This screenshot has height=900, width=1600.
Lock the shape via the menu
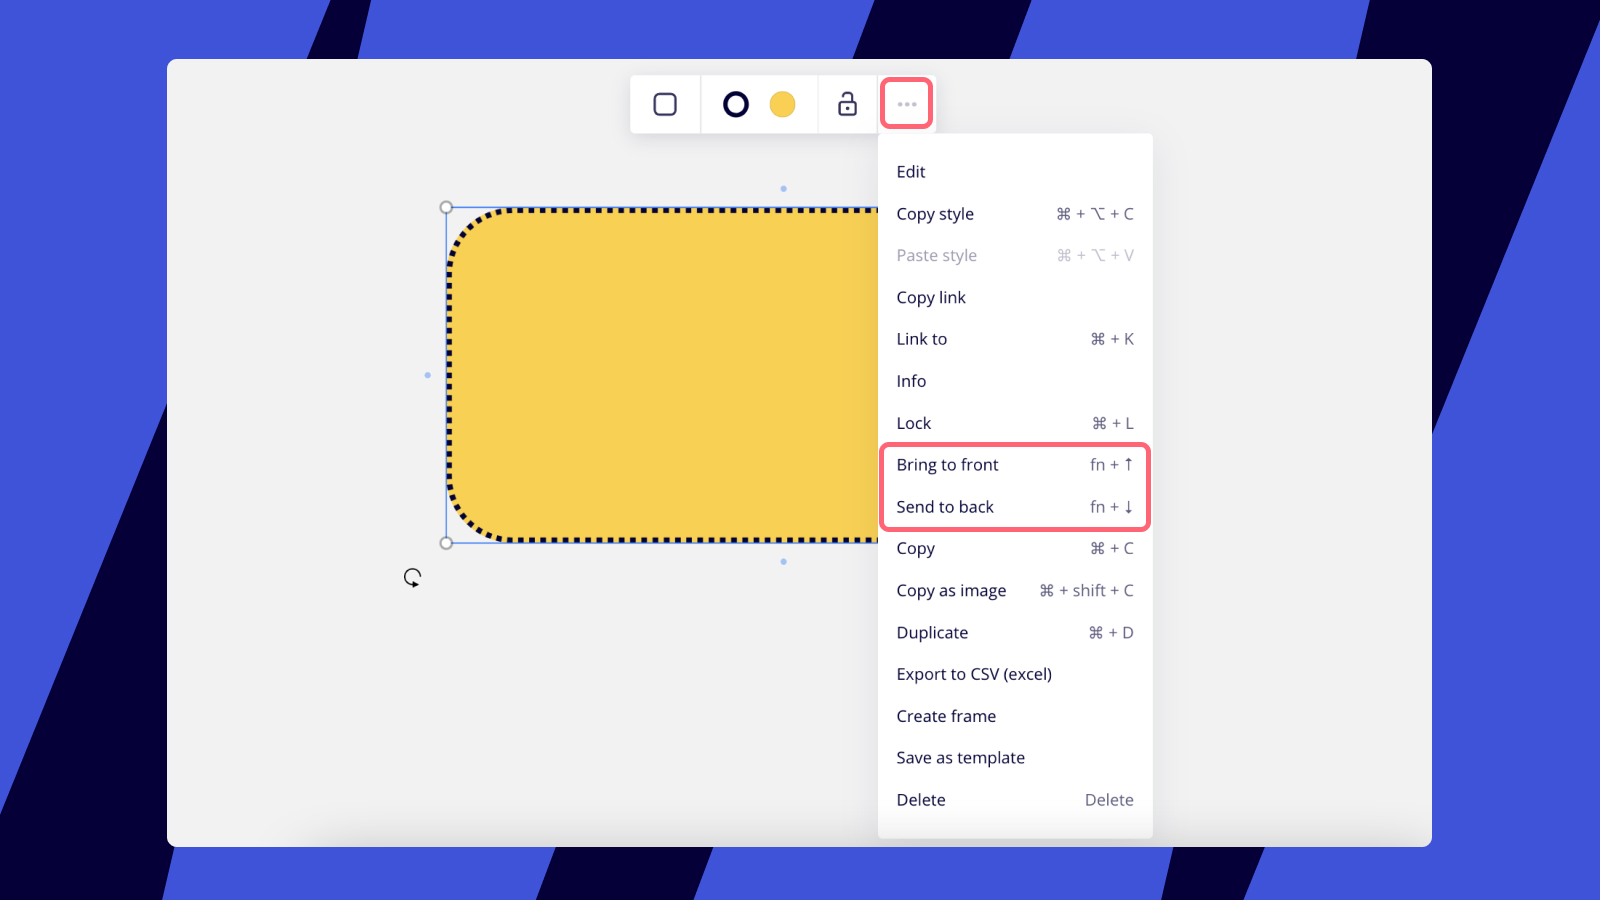pyautogui.click(x=913, y=422)
